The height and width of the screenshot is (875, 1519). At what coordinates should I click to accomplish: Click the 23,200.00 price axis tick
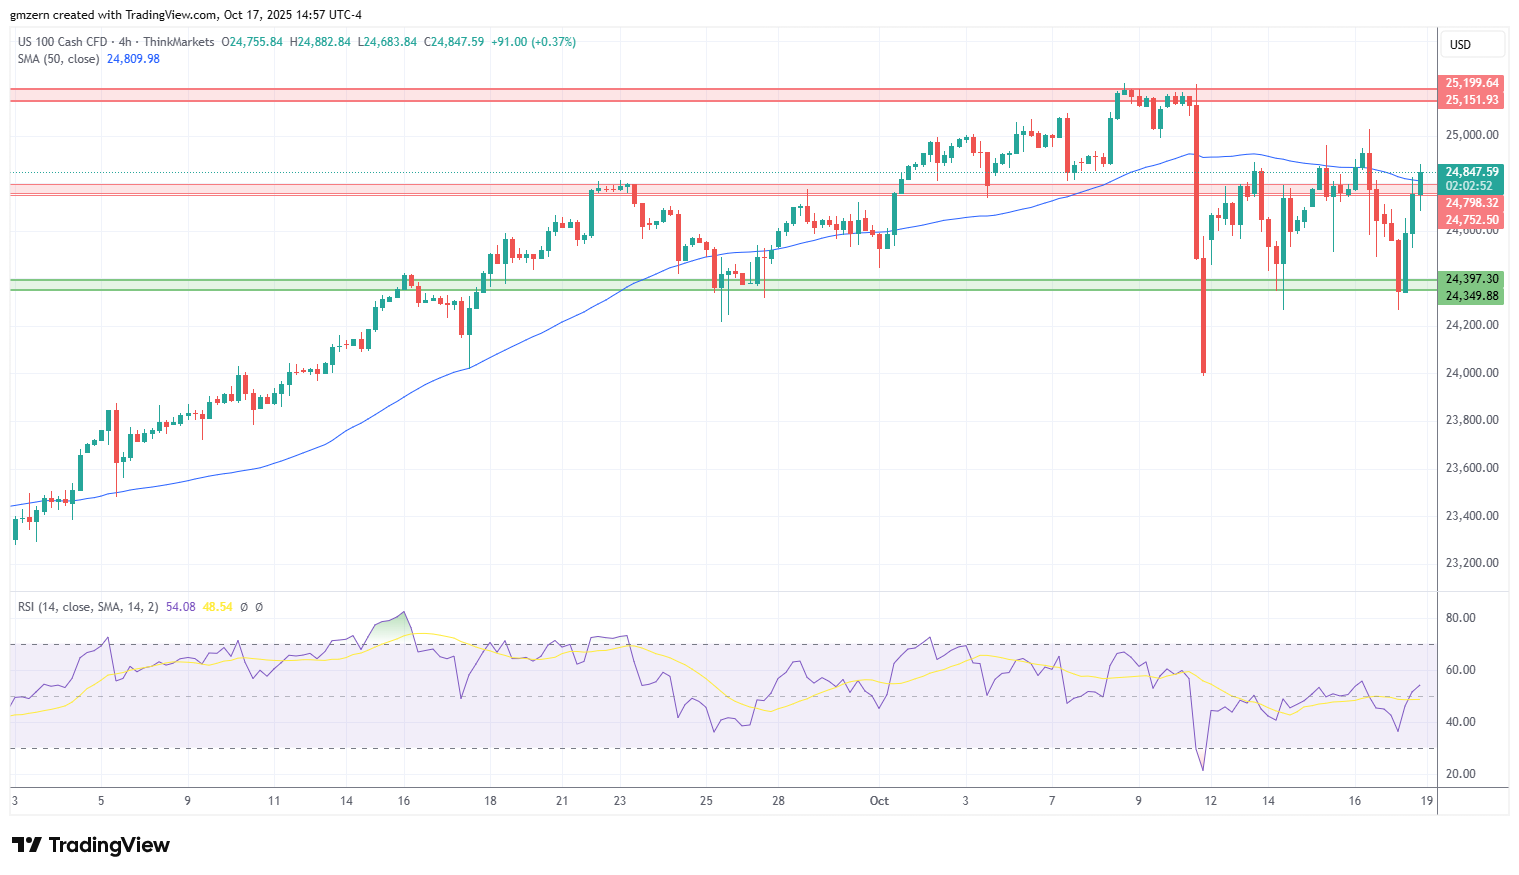coord(1472,563)
